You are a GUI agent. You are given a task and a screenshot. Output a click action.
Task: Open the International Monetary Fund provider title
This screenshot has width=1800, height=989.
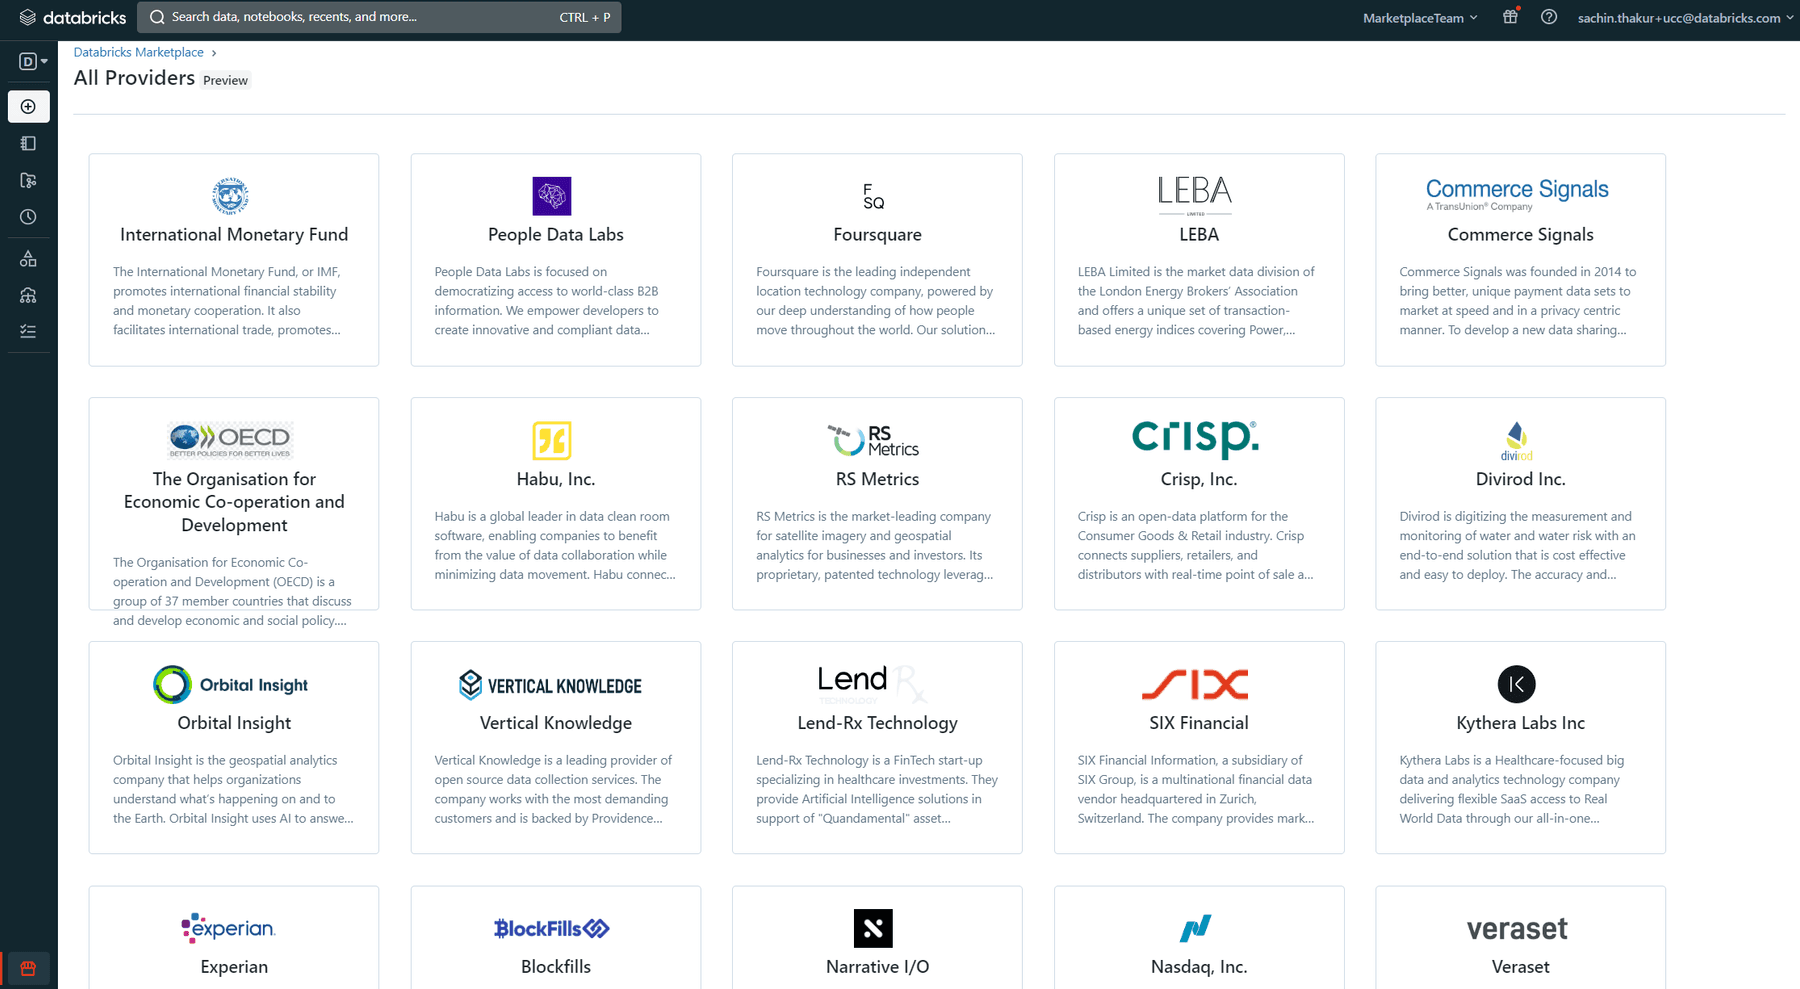tap(234, 235)
